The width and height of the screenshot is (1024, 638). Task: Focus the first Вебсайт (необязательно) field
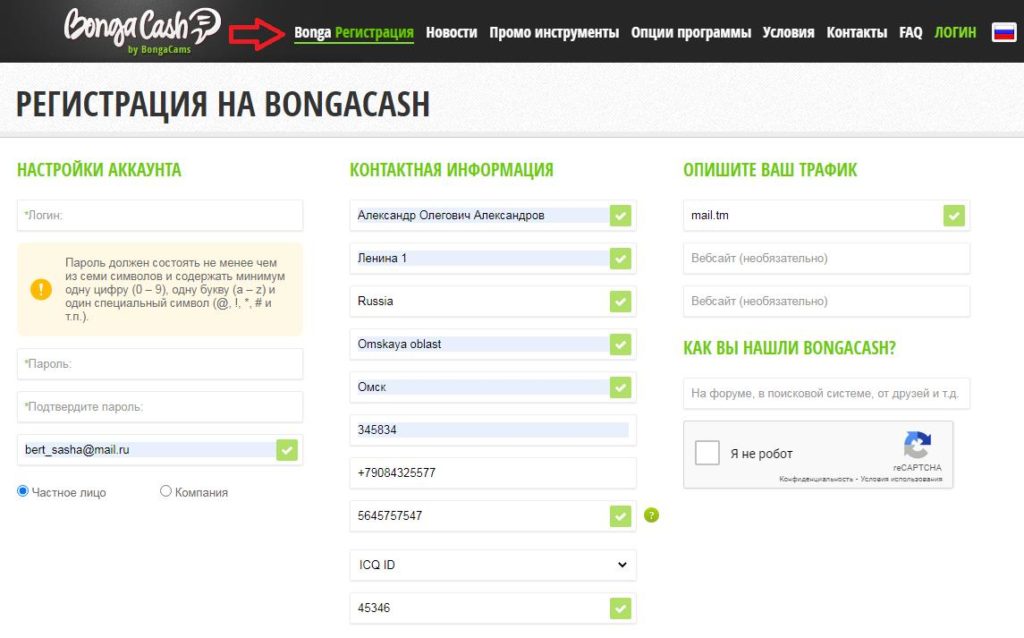tap(827, 259)
